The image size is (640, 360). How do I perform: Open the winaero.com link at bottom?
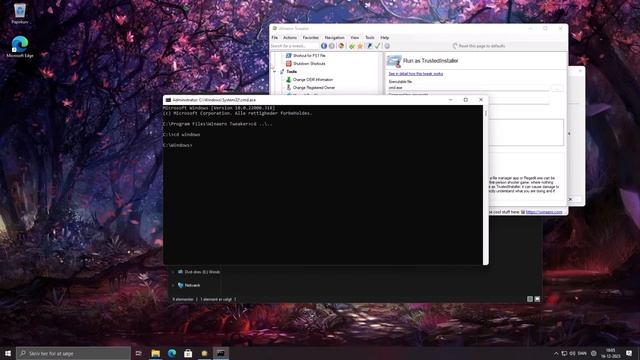pyautogui.click(x=544, y=212)
